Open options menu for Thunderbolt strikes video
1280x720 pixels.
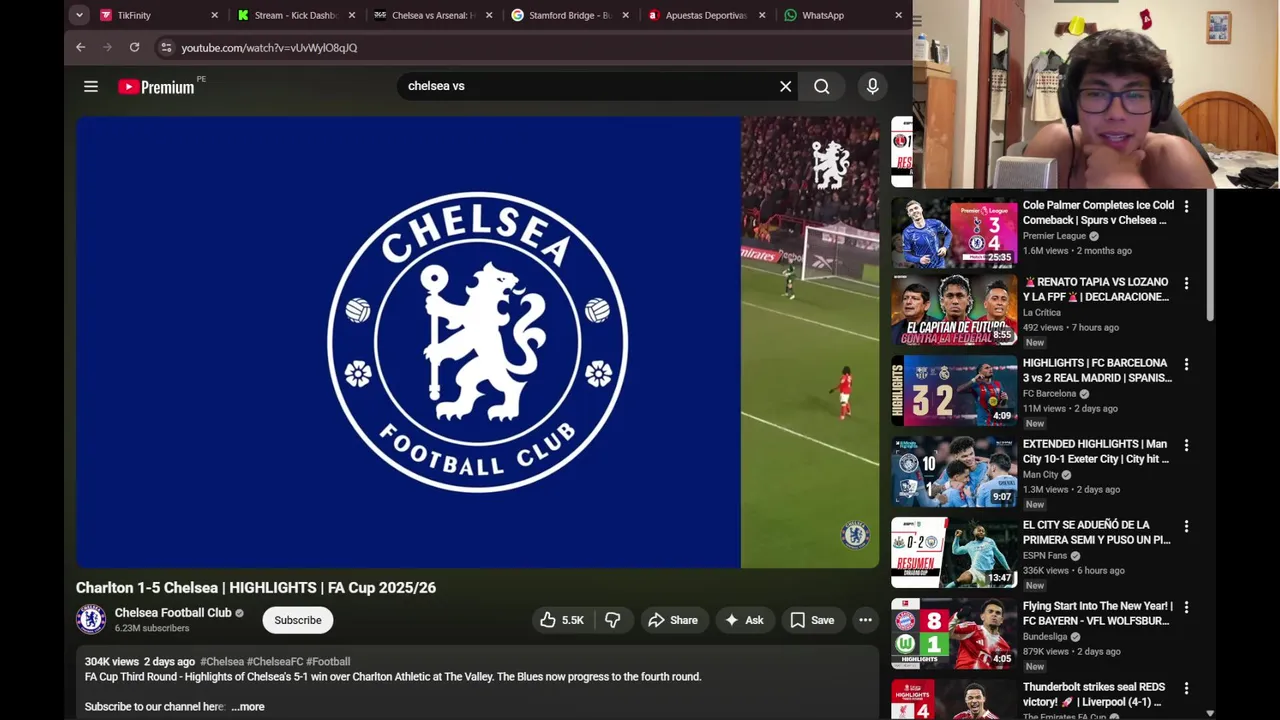point(1187,689)
